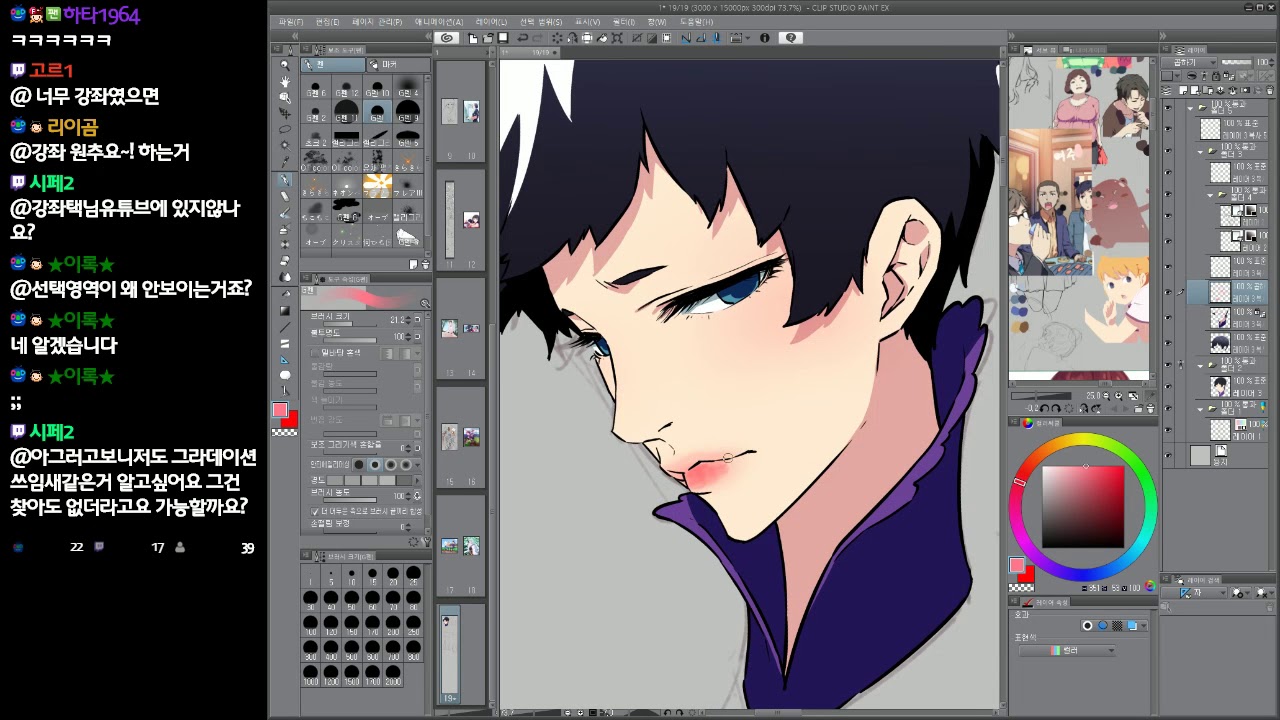Image resolution: width=1280 pixels, height=720 pixels.
Task: Select the Zoom magnifier tool
Action: [285, 65]
